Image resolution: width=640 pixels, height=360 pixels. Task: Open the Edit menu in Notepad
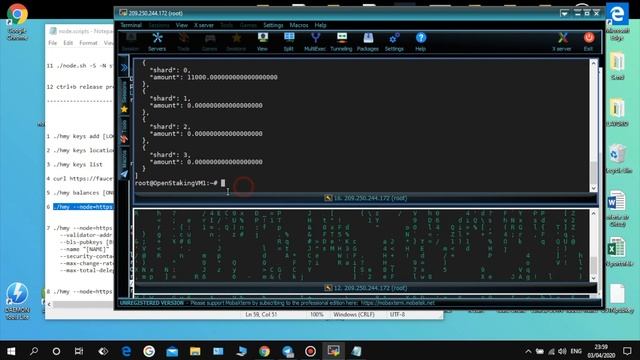[68, 43]
